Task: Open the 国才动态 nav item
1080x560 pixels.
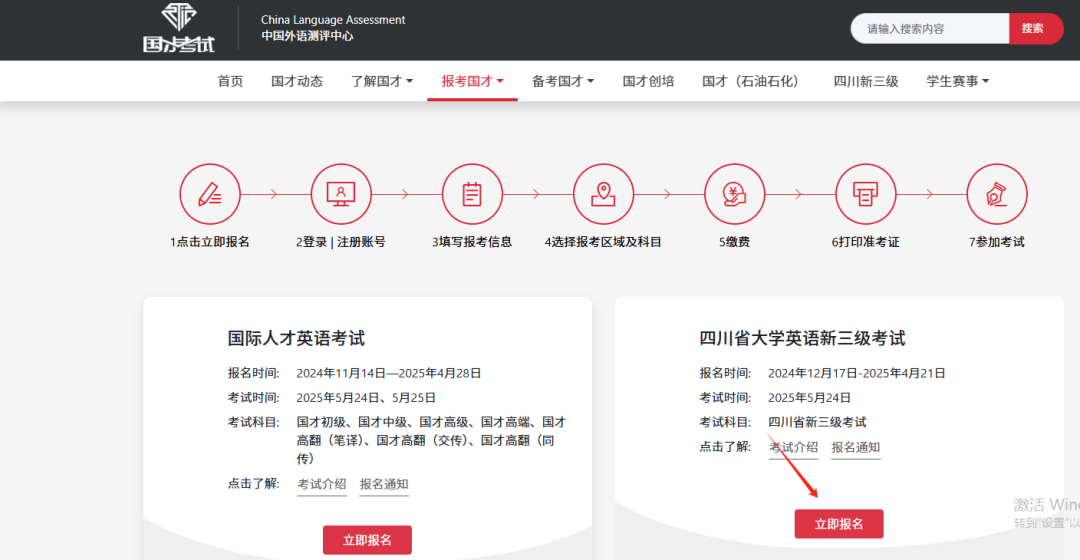Action: (x=297, y=81)
